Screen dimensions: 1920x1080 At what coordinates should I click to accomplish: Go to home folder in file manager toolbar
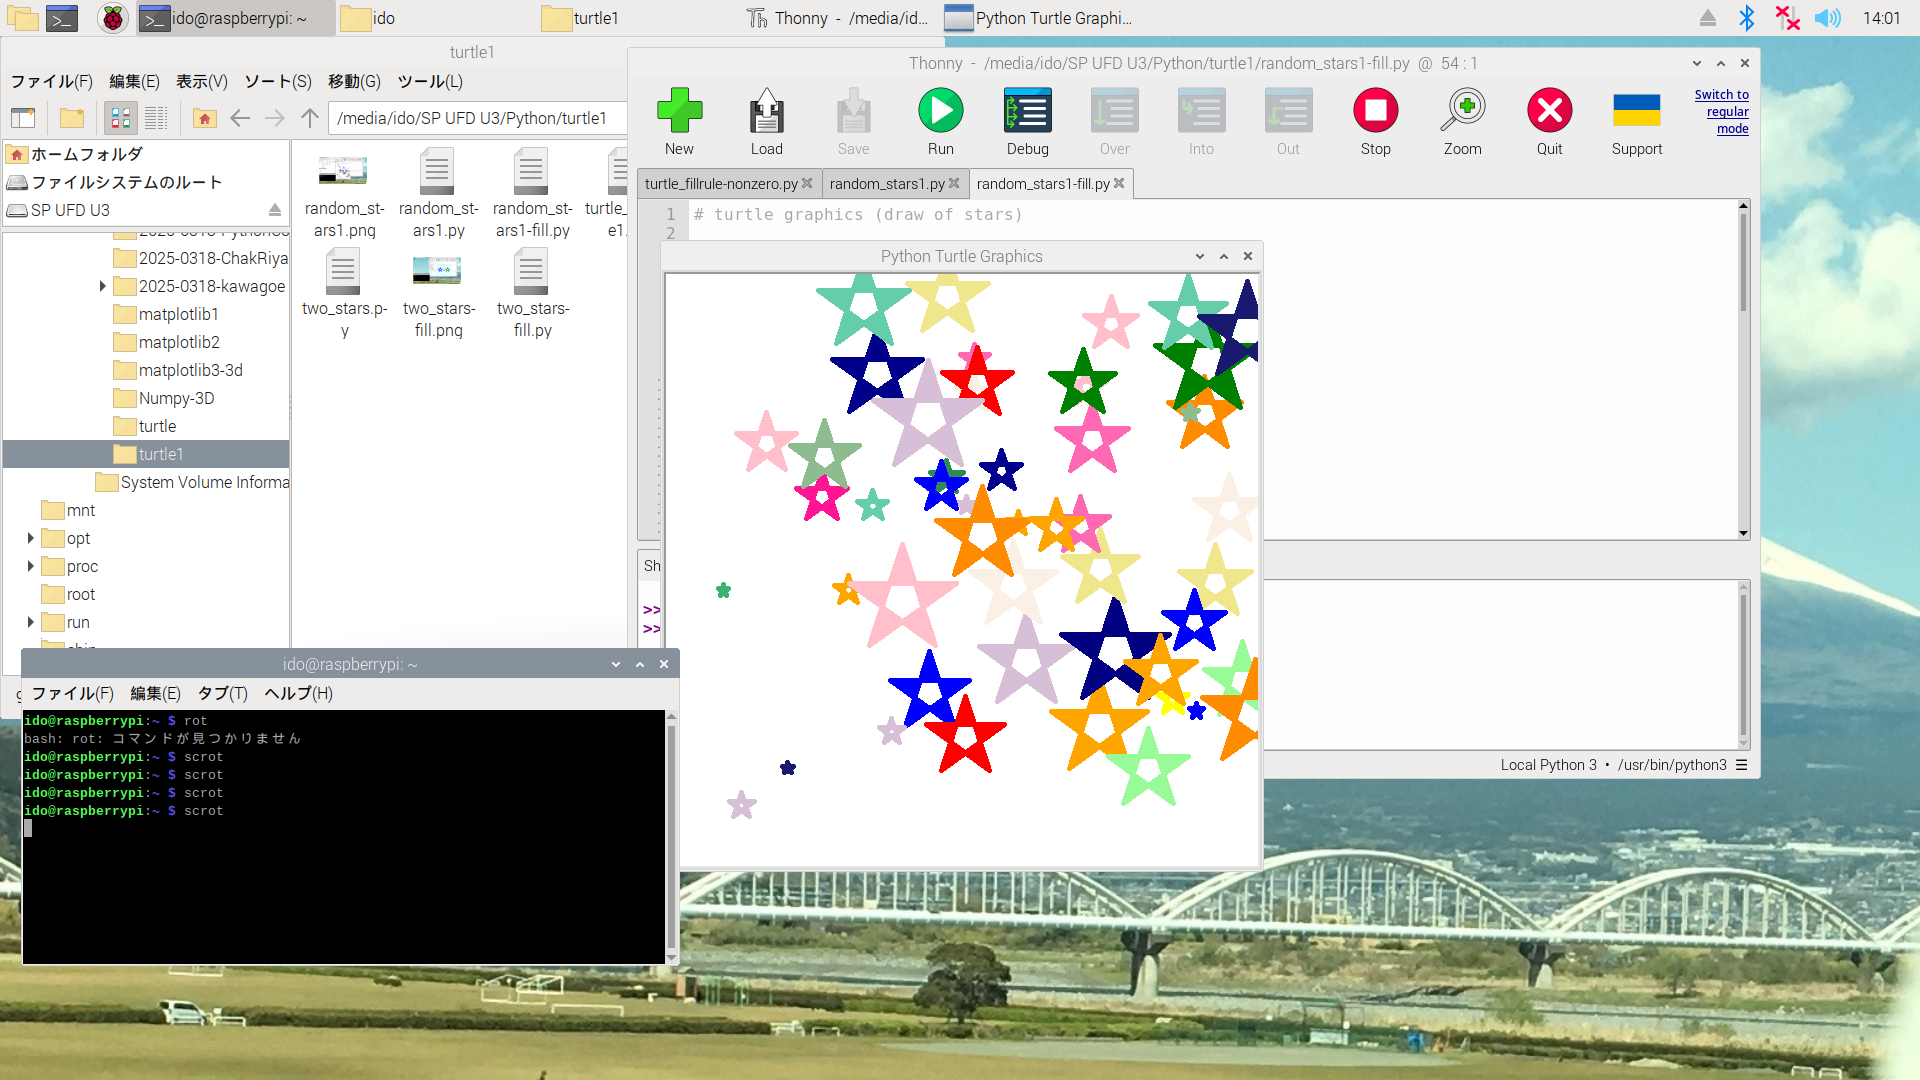[204, 118]
